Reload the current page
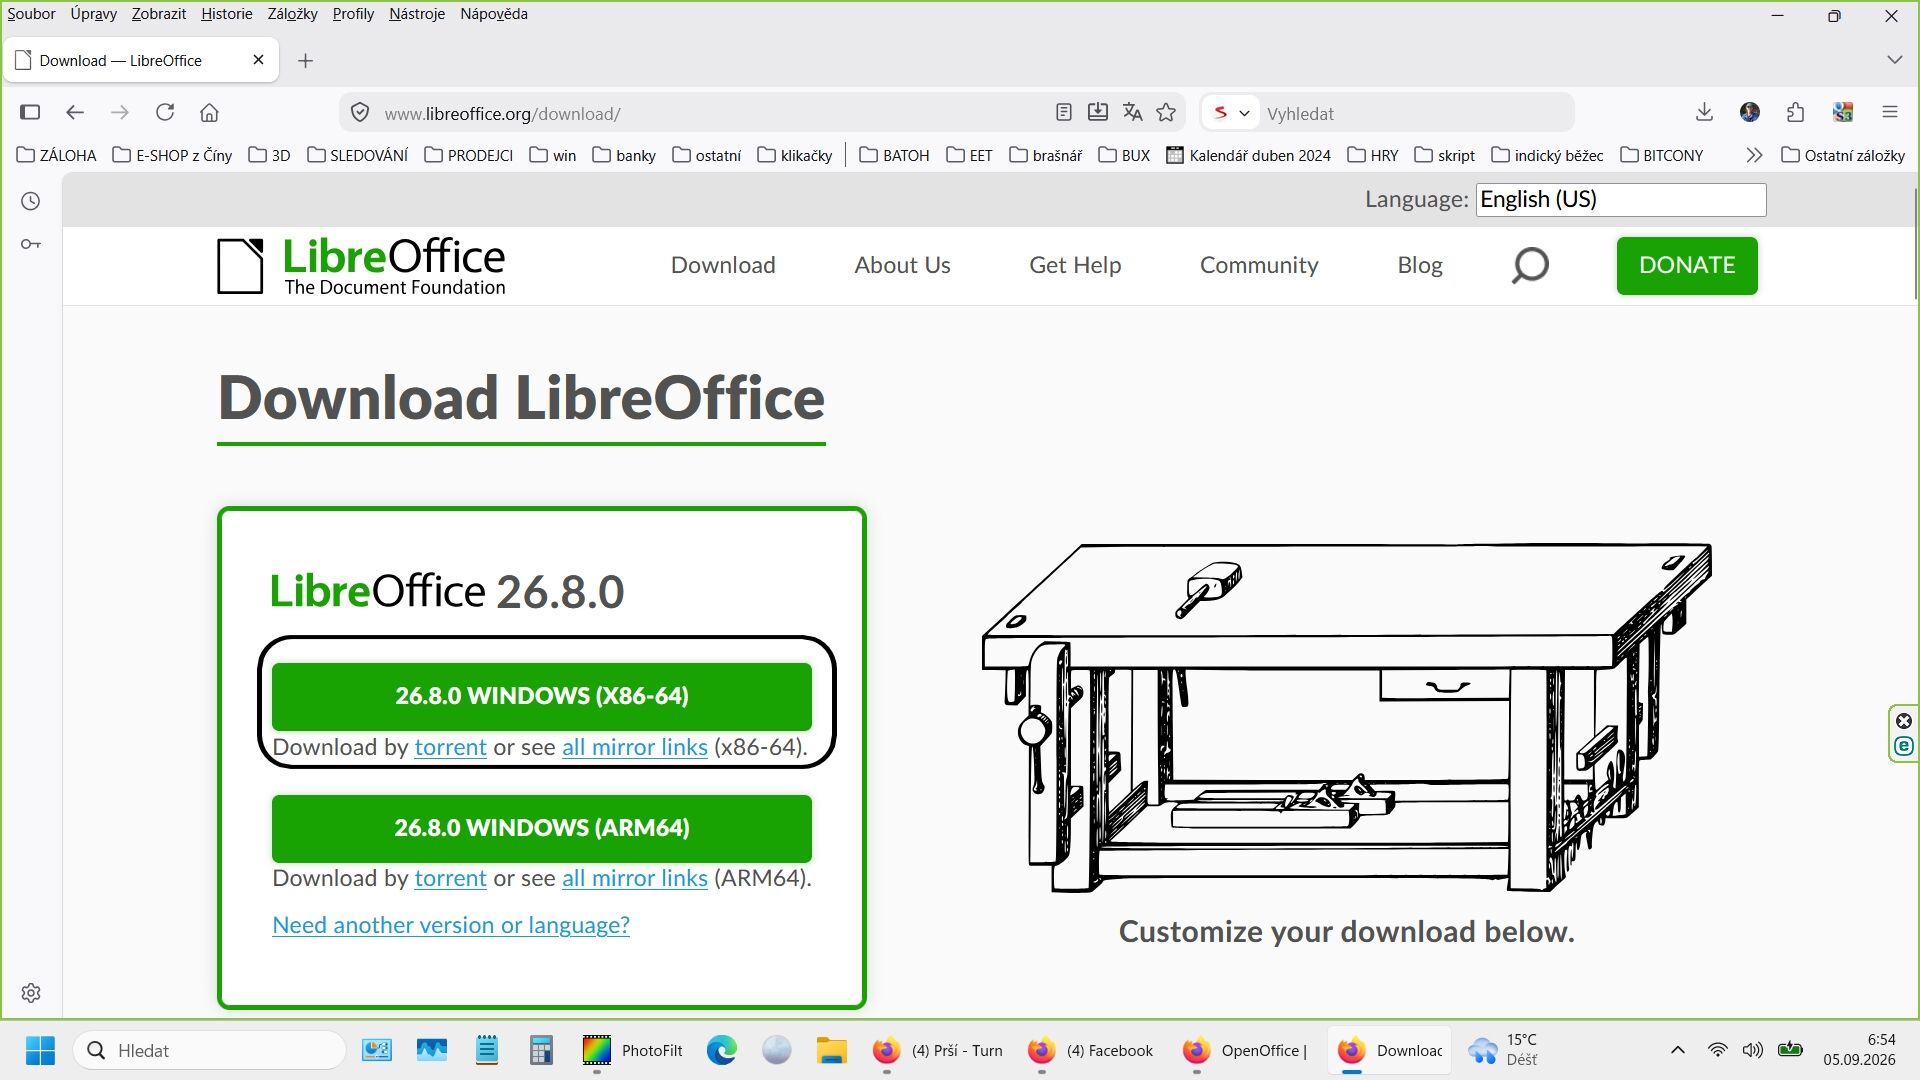Image resolution: width=1920 pixels, height=1080 pixels. coord(165,113)
